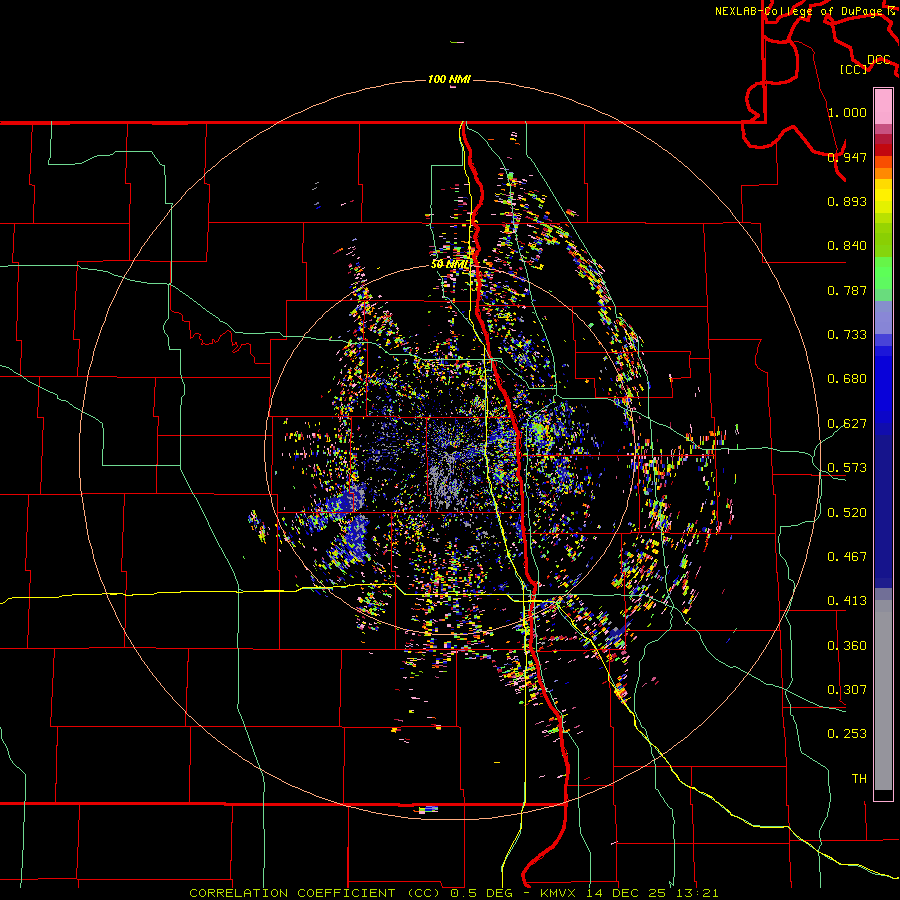Select the 0.413 legend value
Screen dimensions: 900x900
tap(847, 601)
